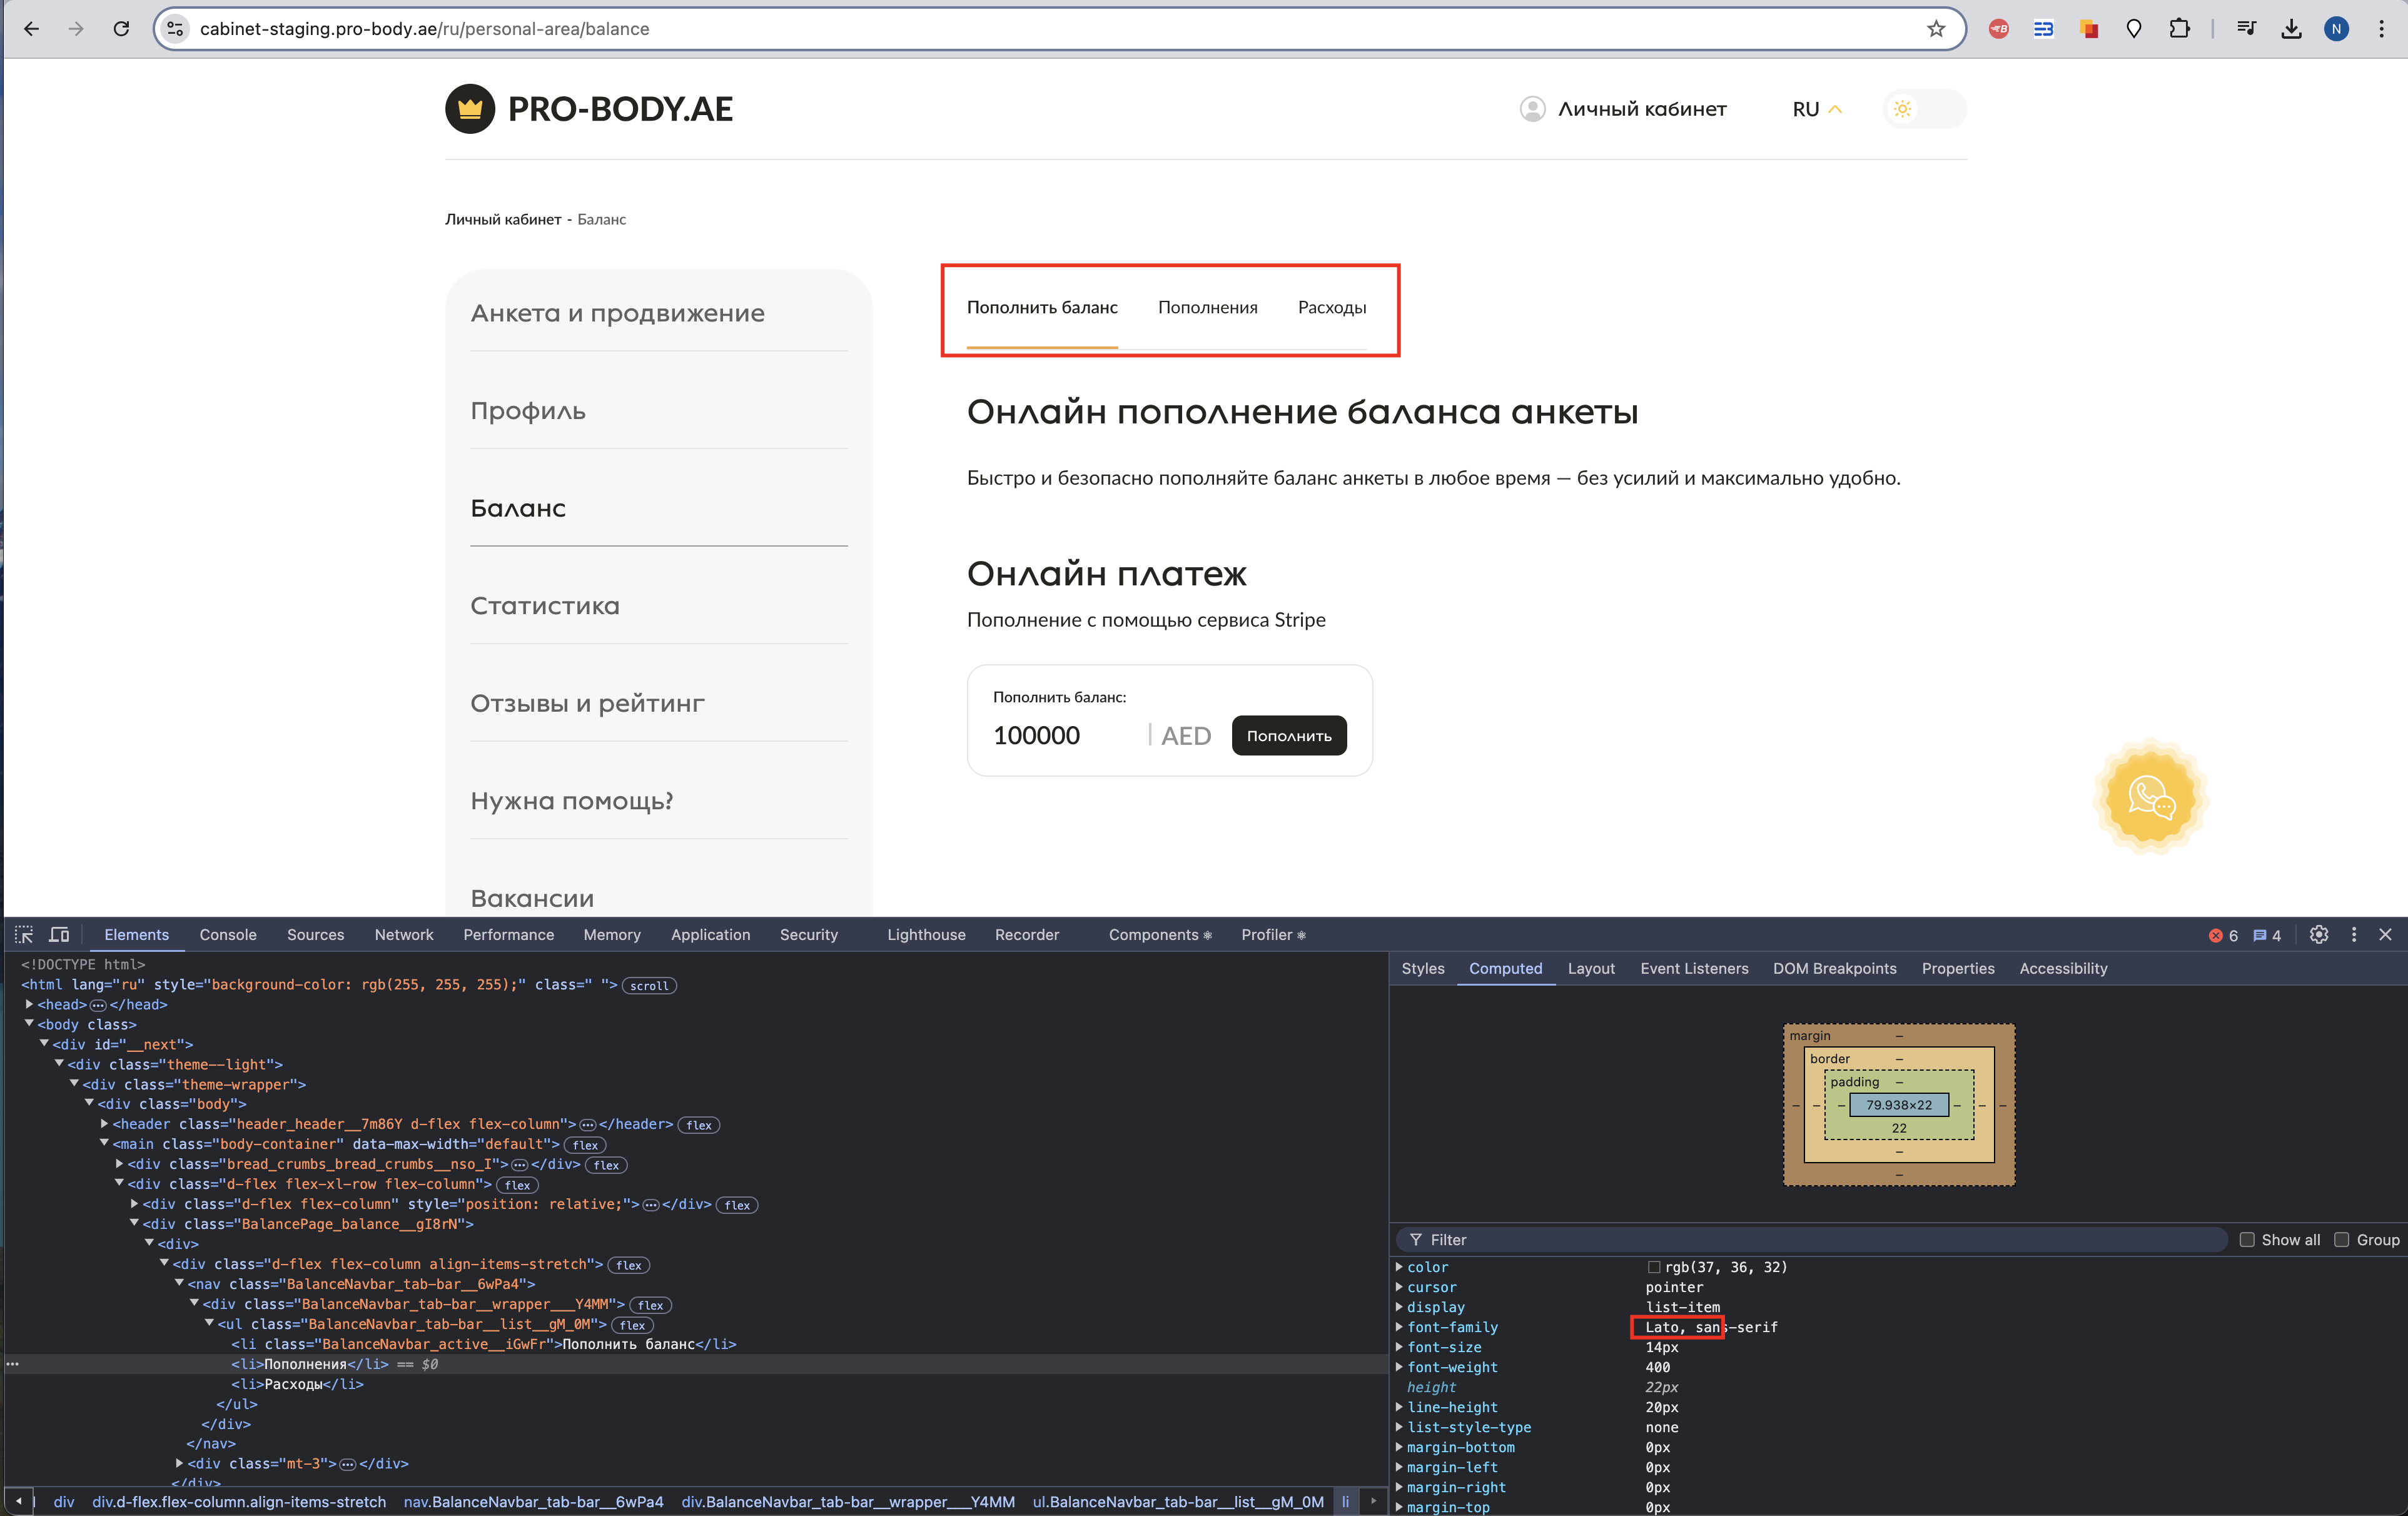
Task: Open the browser downloads icon
Action: click(x=2291, y=29)
